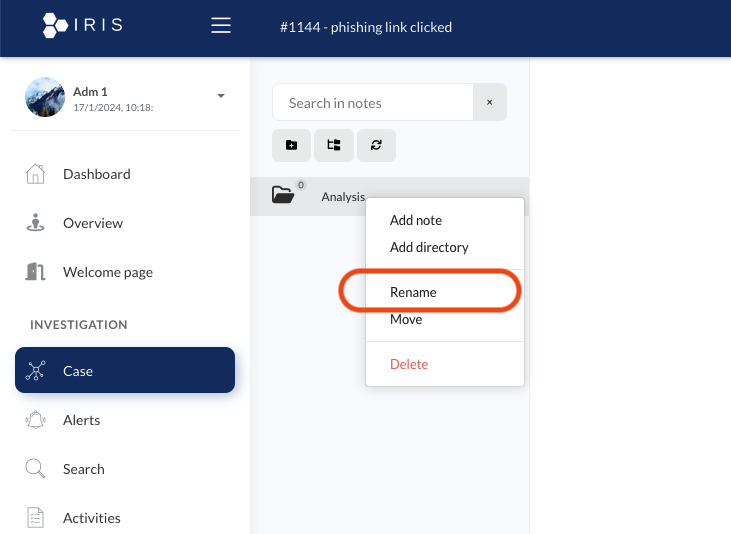This screenshot has width=731, height=534.
Task: Toggle the hamburger sidebar menu
Action: tap(221, 25)
